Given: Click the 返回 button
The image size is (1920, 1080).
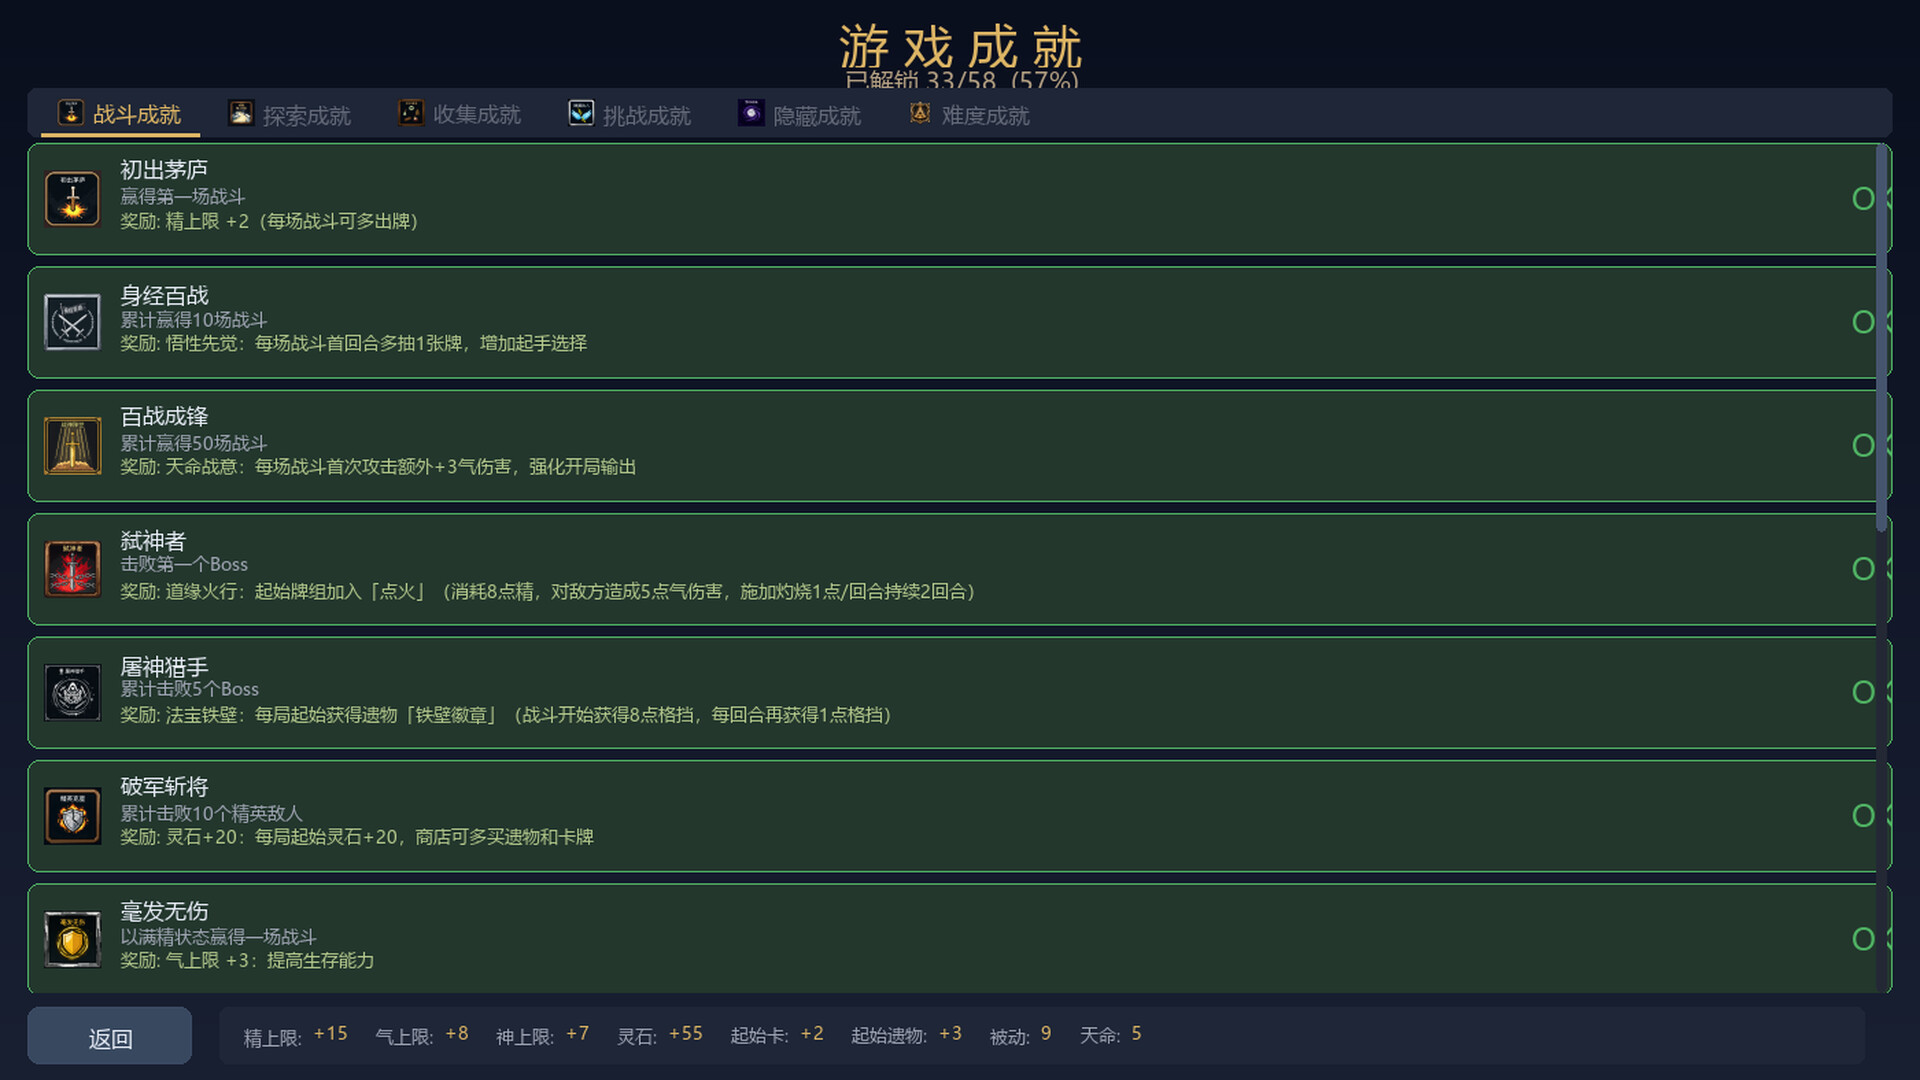Looking at the screenshot, I should point(110,1037).
